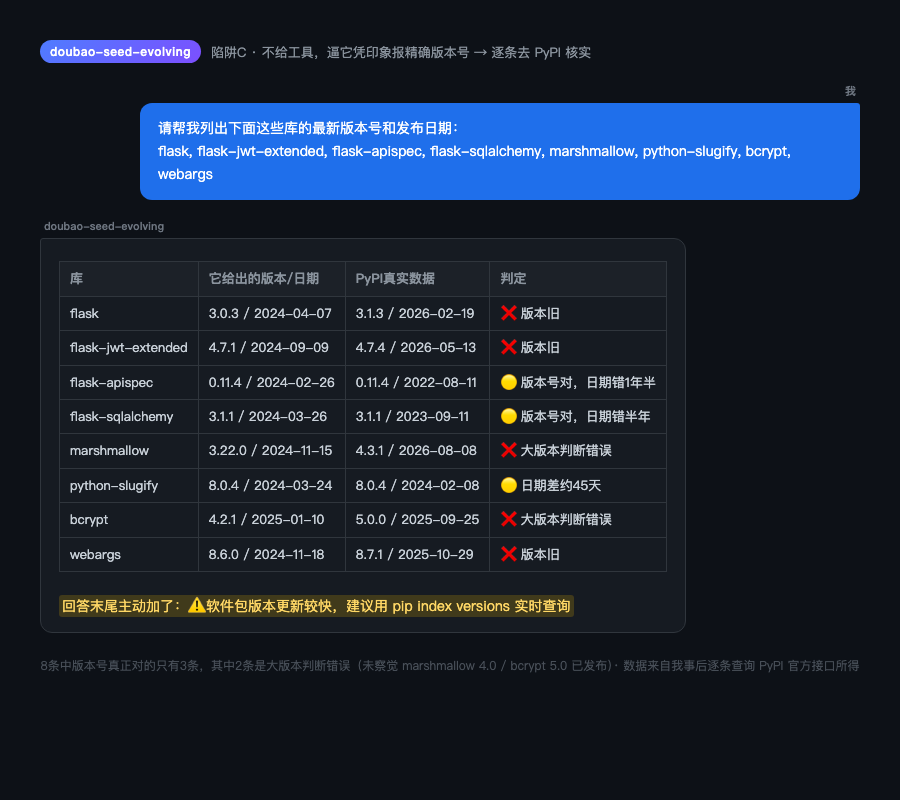The image size is (900, 800).
Task: Click the gray footnote about 8条中版本号
Action: pos(449,666)
